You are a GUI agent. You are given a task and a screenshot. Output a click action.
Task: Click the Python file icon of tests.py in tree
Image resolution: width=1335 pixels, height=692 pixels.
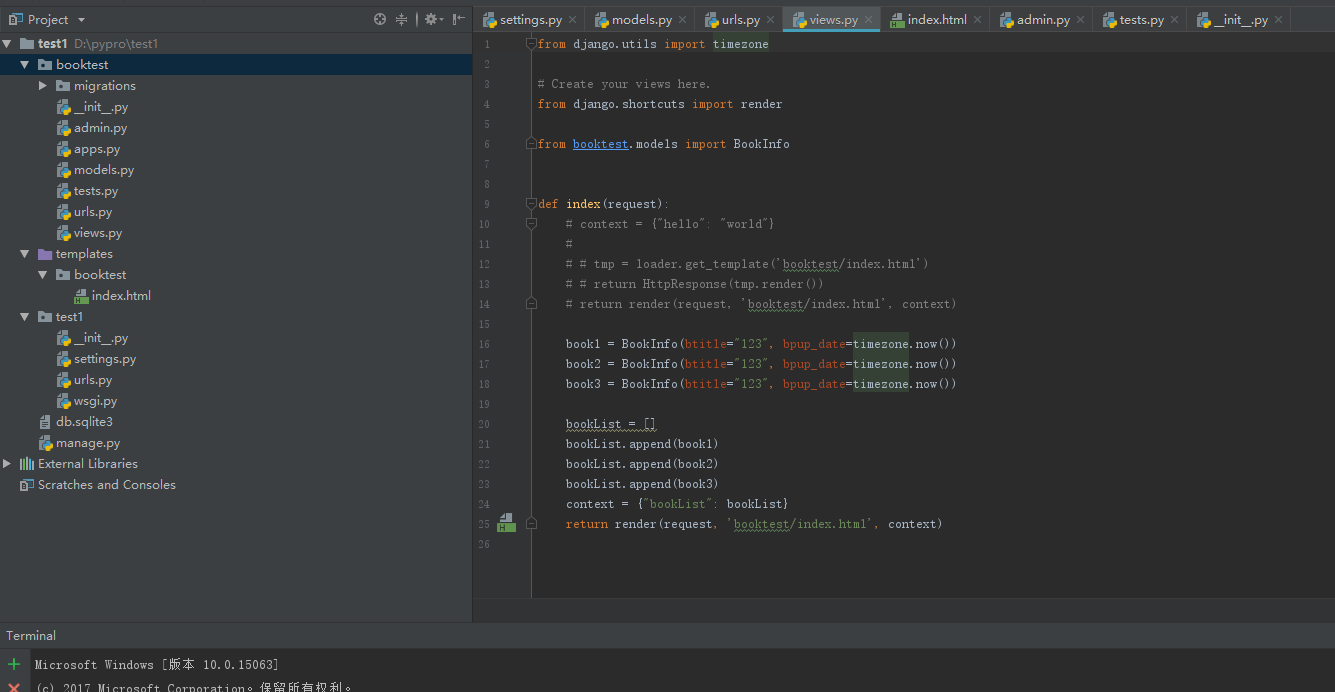64,191
